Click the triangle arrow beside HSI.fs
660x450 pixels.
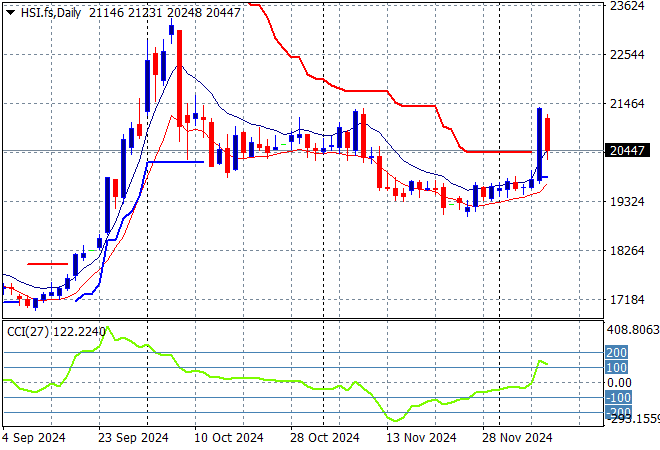pos(10,10)
